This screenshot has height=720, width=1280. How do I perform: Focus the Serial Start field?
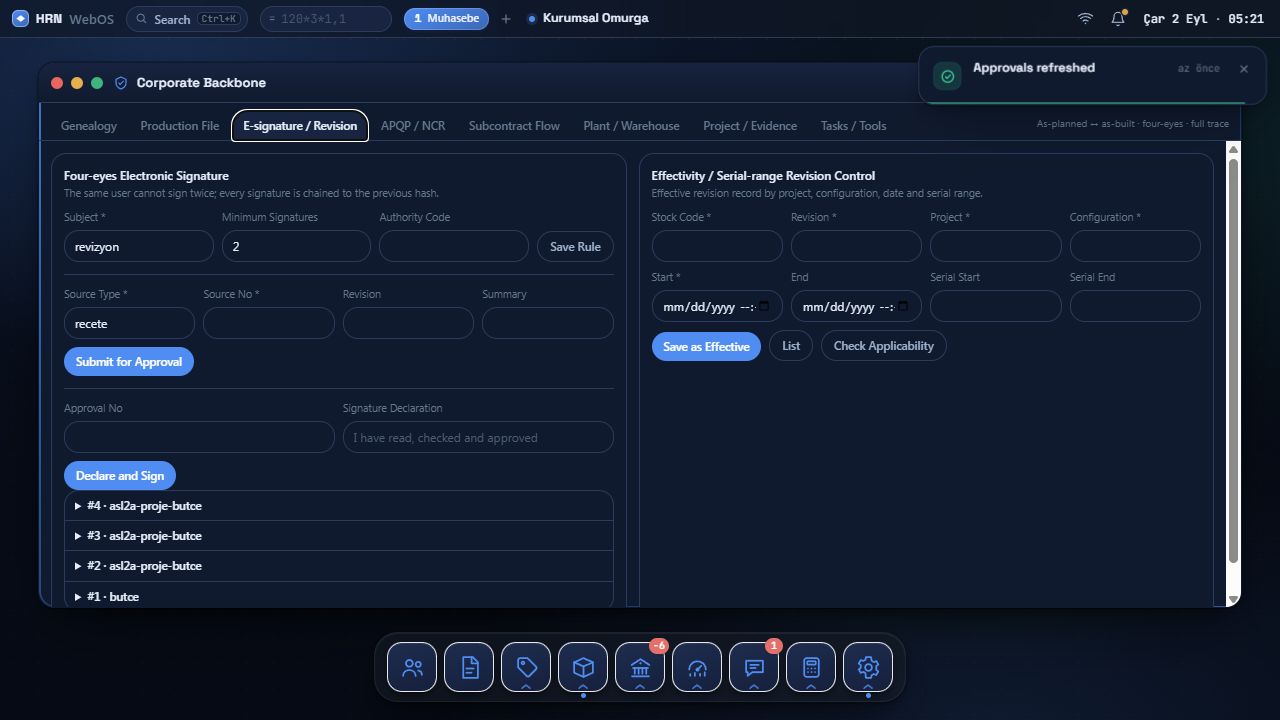[x=996, y=307]
